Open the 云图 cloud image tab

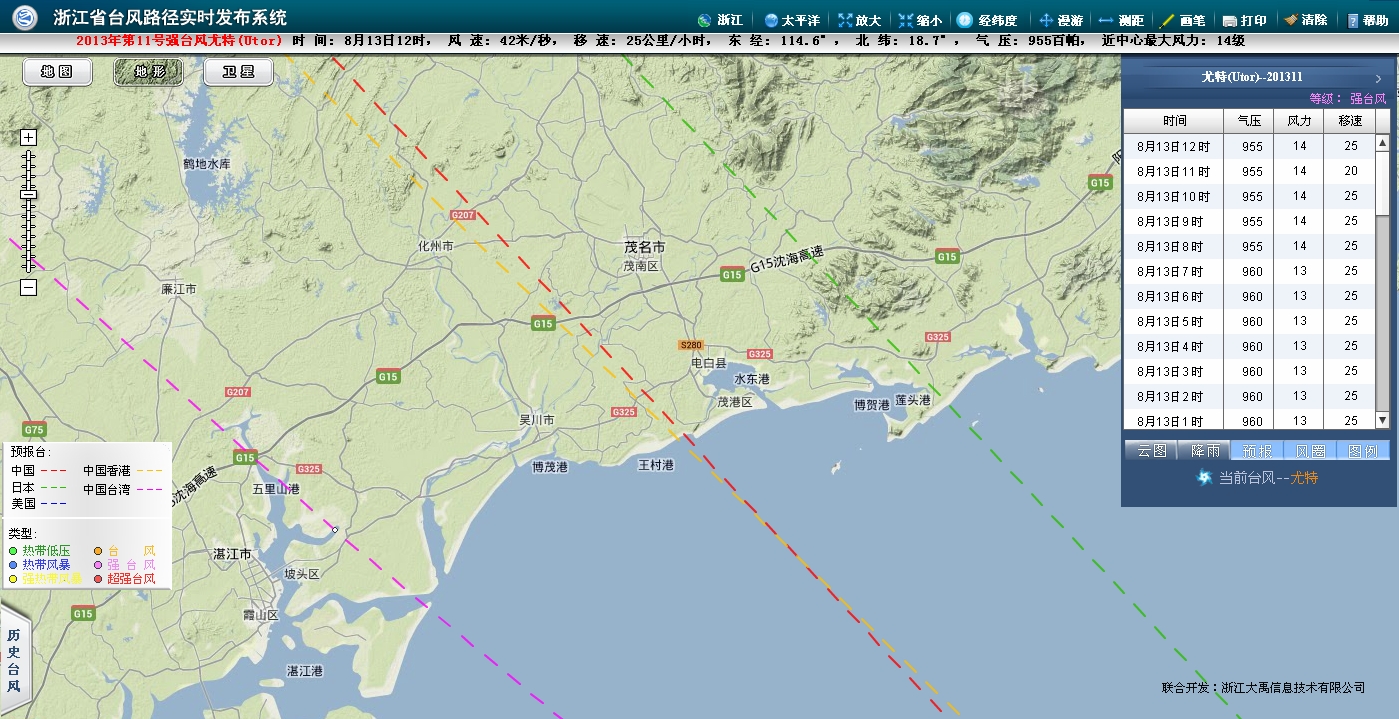click(1151, 451)
